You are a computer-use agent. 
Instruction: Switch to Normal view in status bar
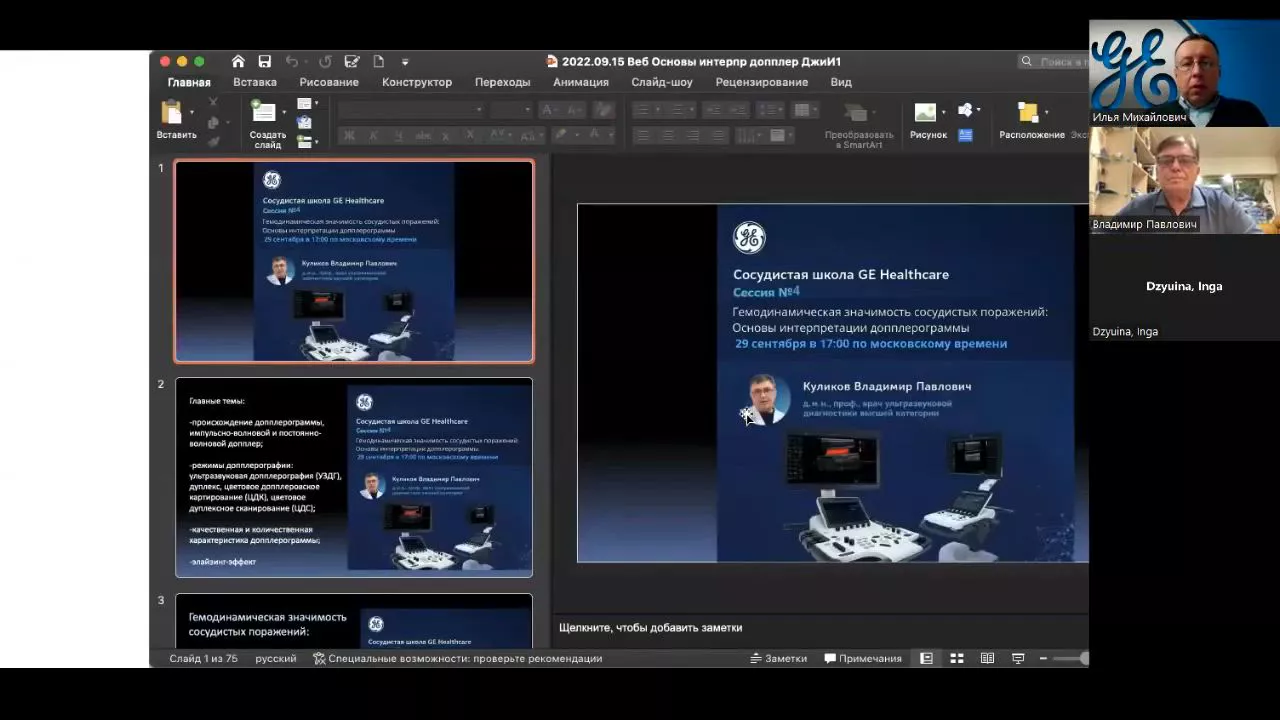(x=927, y=658)
